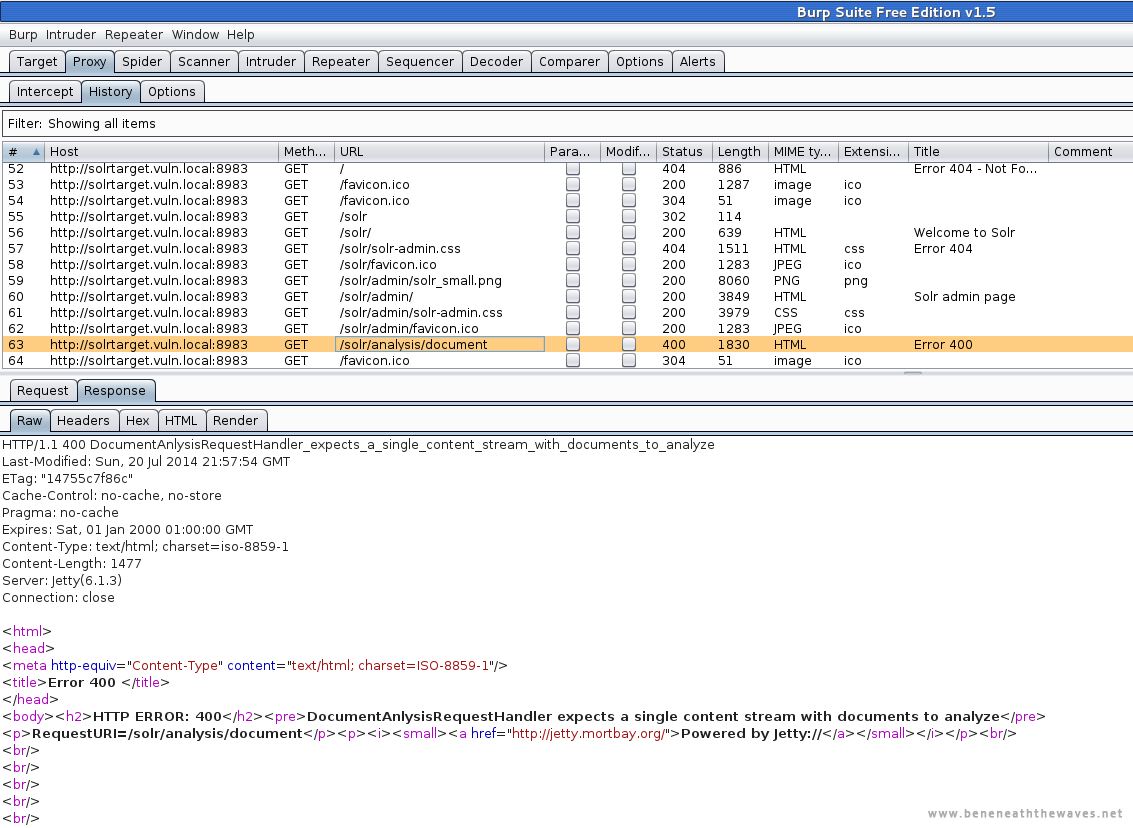The width and height of the screenshot is (1133, 828).
Task: Open the Help menu
Action: [241, 35]
